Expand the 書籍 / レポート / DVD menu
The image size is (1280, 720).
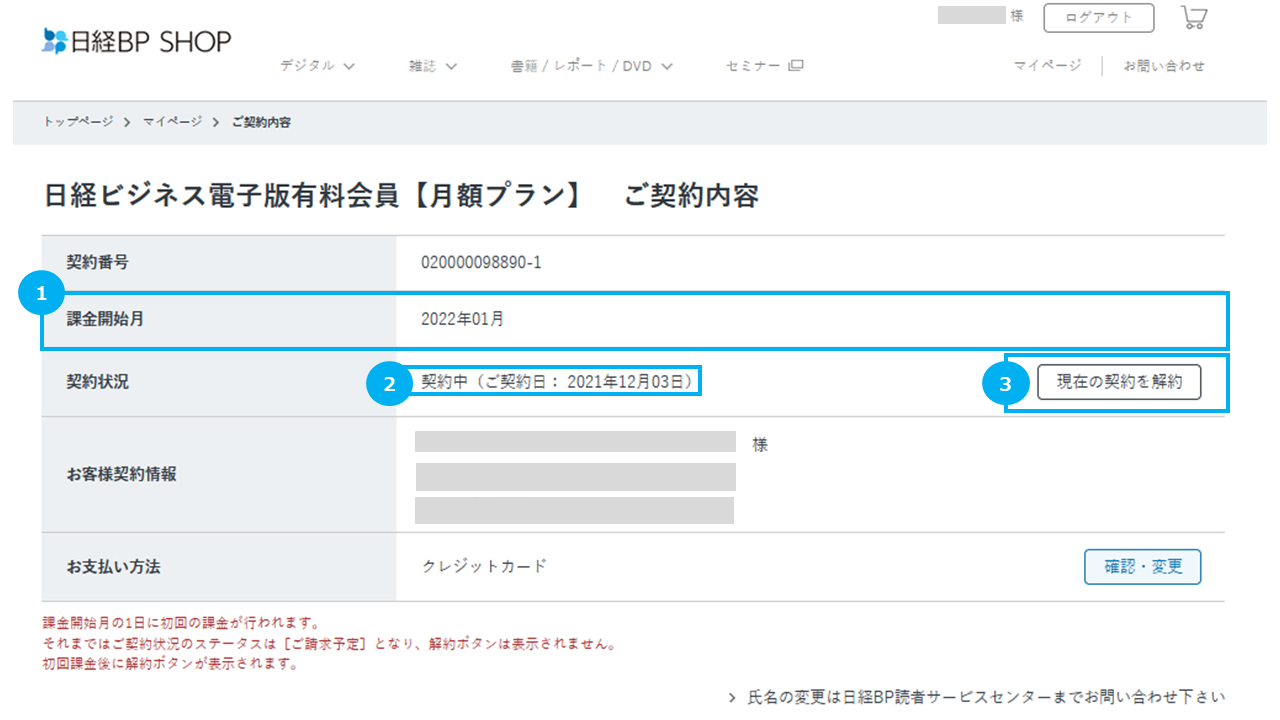click(x=591, y=66)
